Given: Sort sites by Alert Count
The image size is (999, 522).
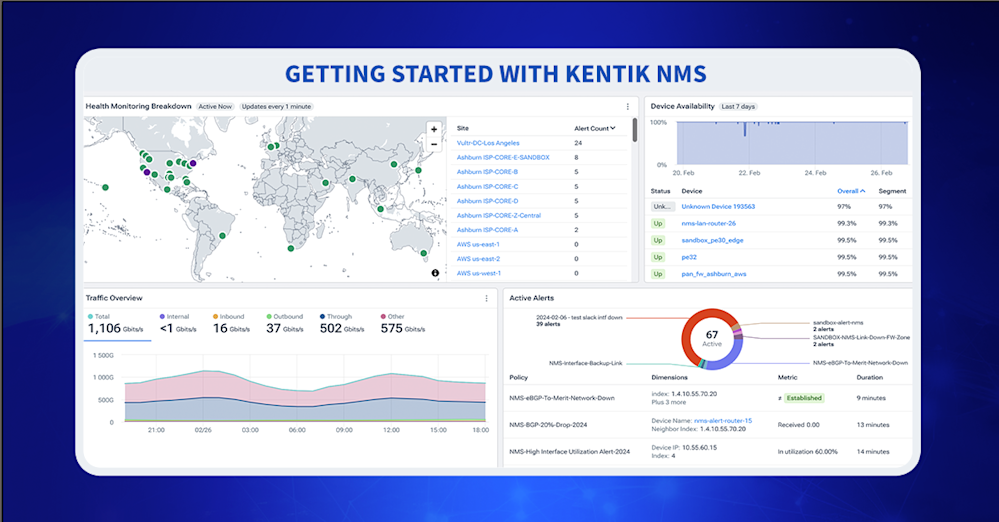Looking at the screenshot, I should [594, 128].
